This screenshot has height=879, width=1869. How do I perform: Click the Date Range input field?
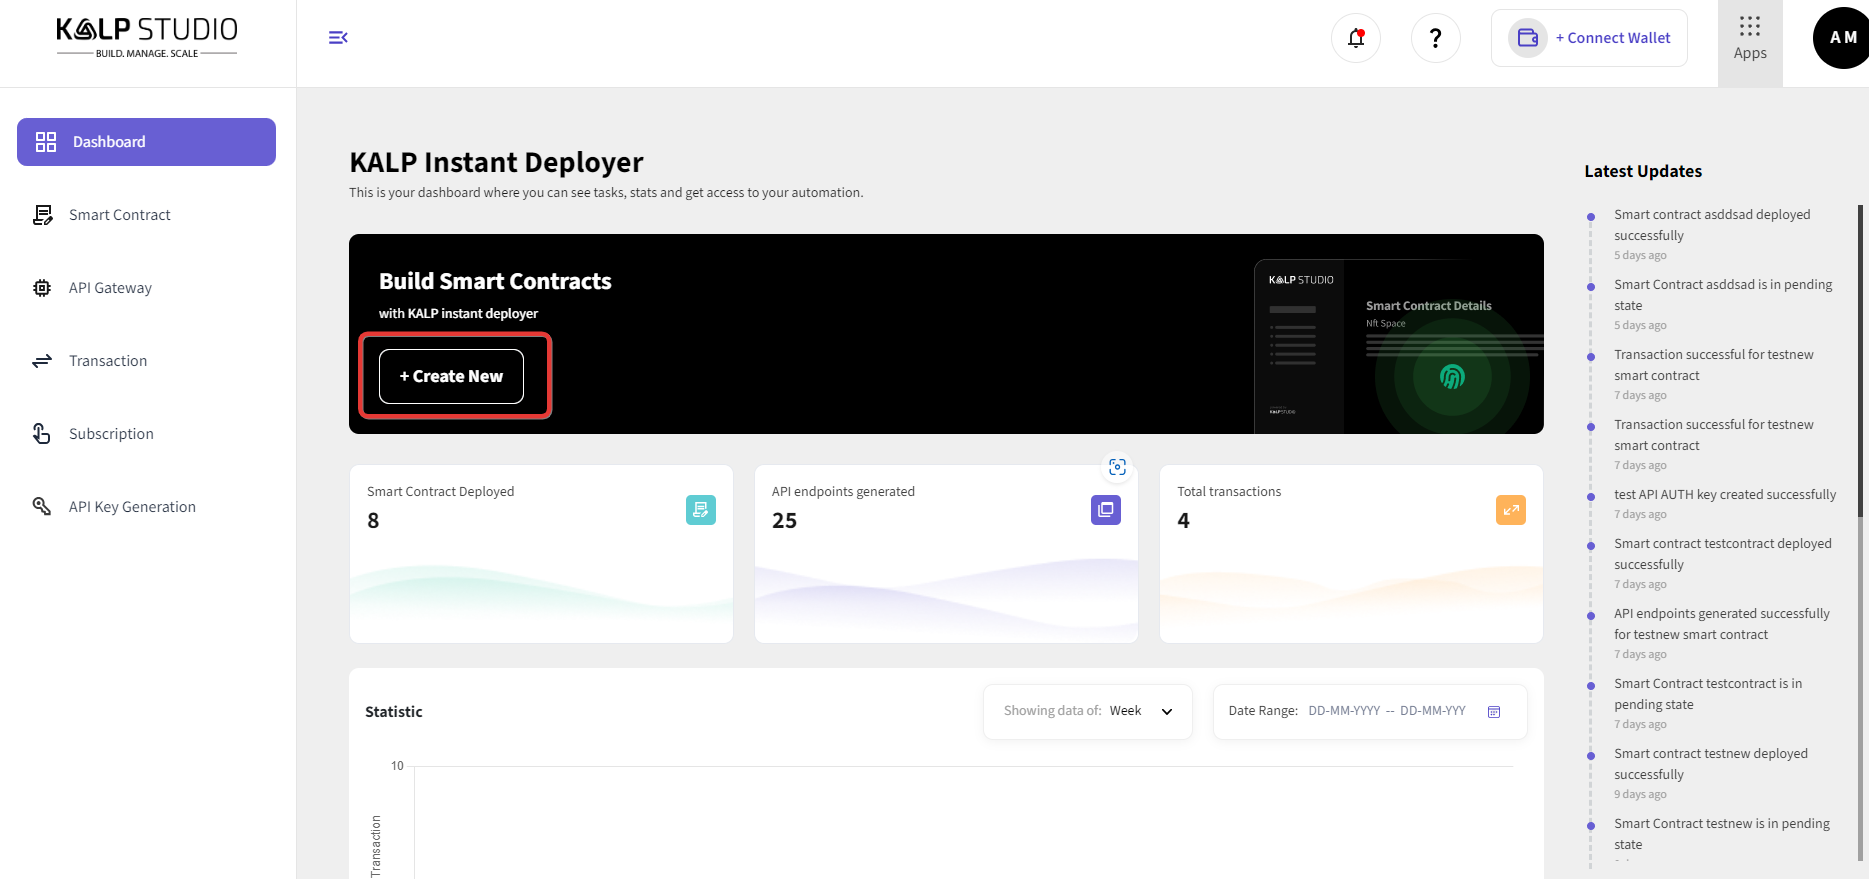click(x=1386, y=711)
